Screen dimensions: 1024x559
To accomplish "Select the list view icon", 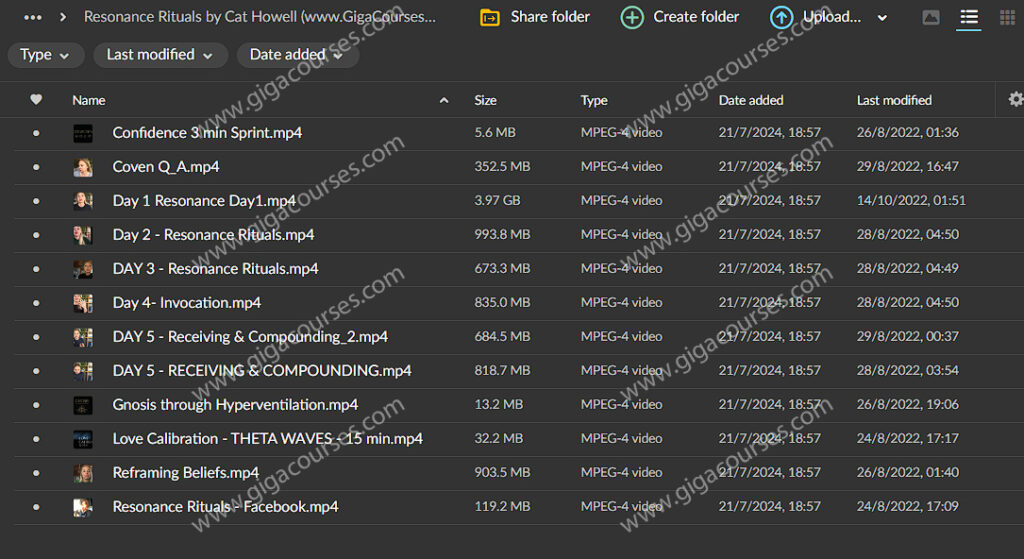I will pos(968,17).
